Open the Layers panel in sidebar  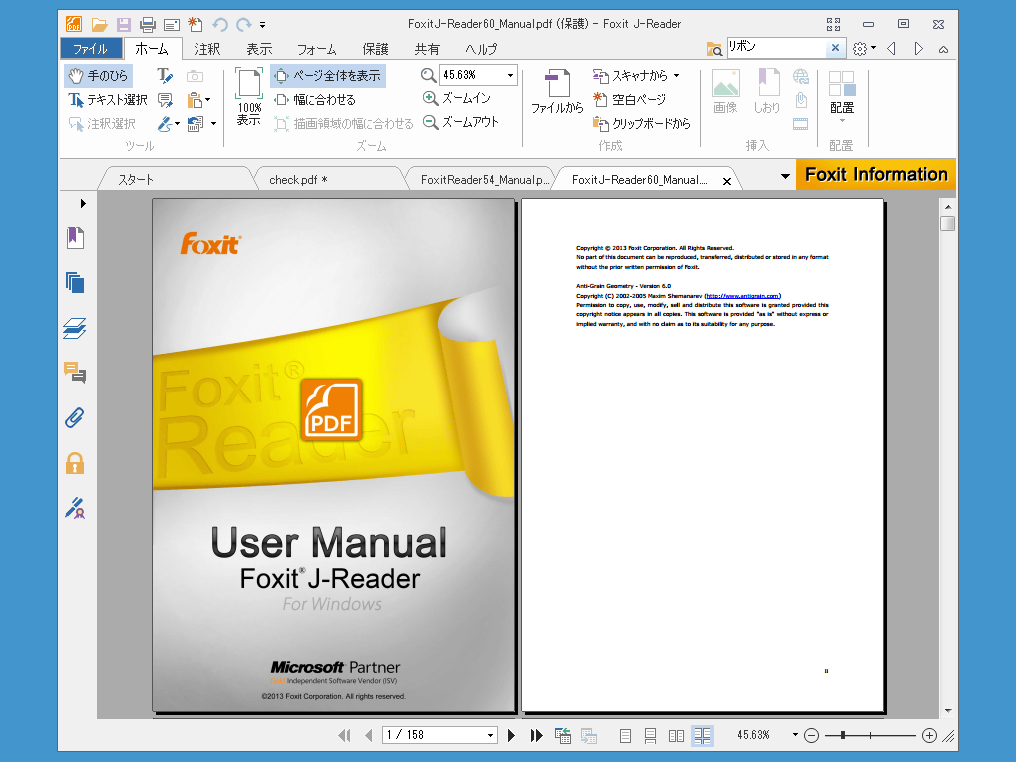[75, 329]
